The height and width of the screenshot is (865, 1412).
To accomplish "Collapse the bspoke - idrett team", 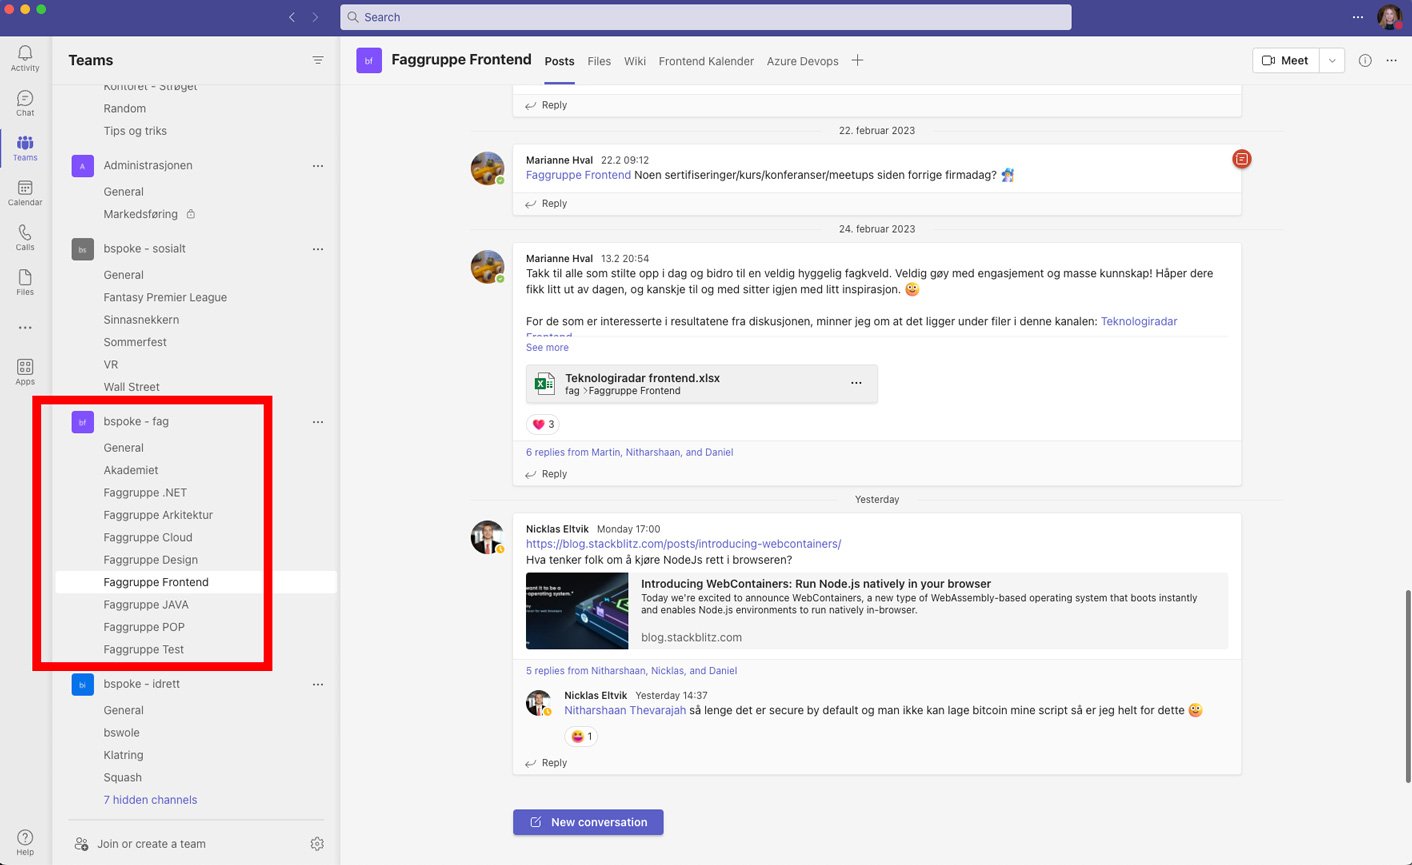I will coord(142,684).
